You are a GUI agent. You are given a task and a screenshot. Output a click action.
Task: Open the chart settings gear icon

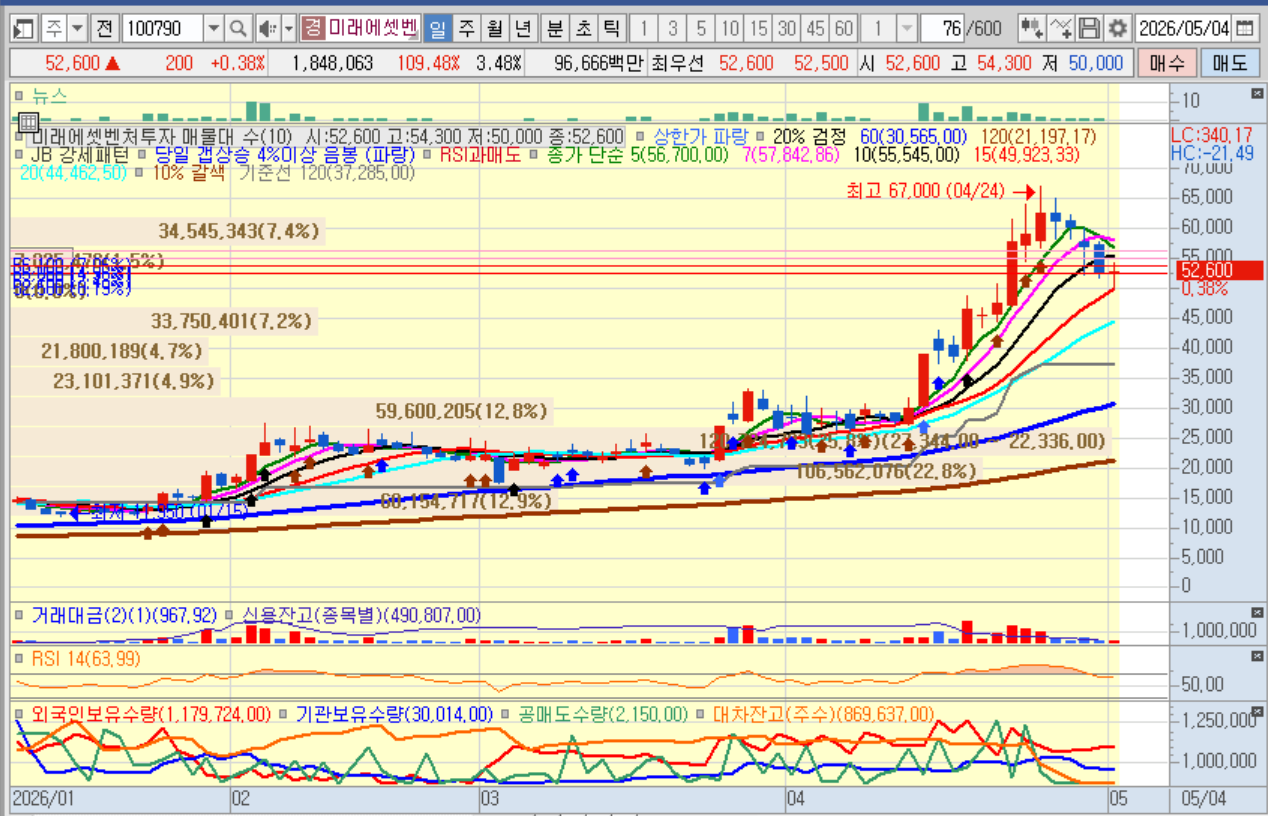[1117, 27]
